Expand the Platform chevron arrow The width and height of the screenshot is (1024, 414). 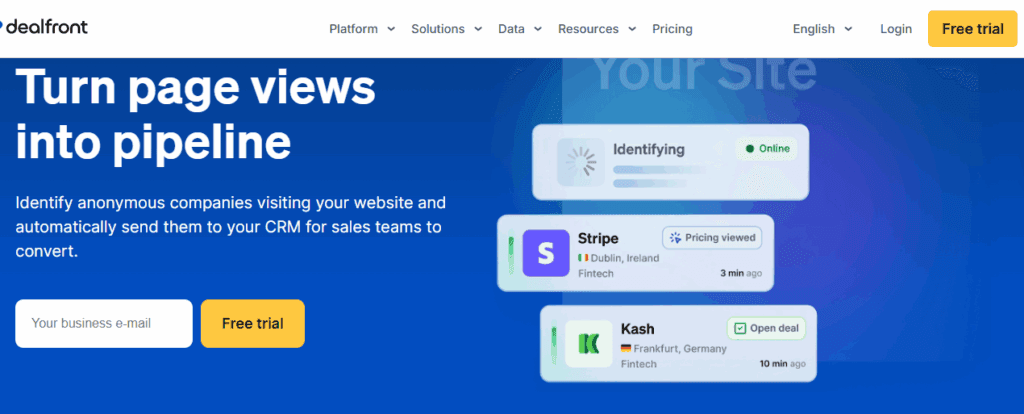pos(391,29)
